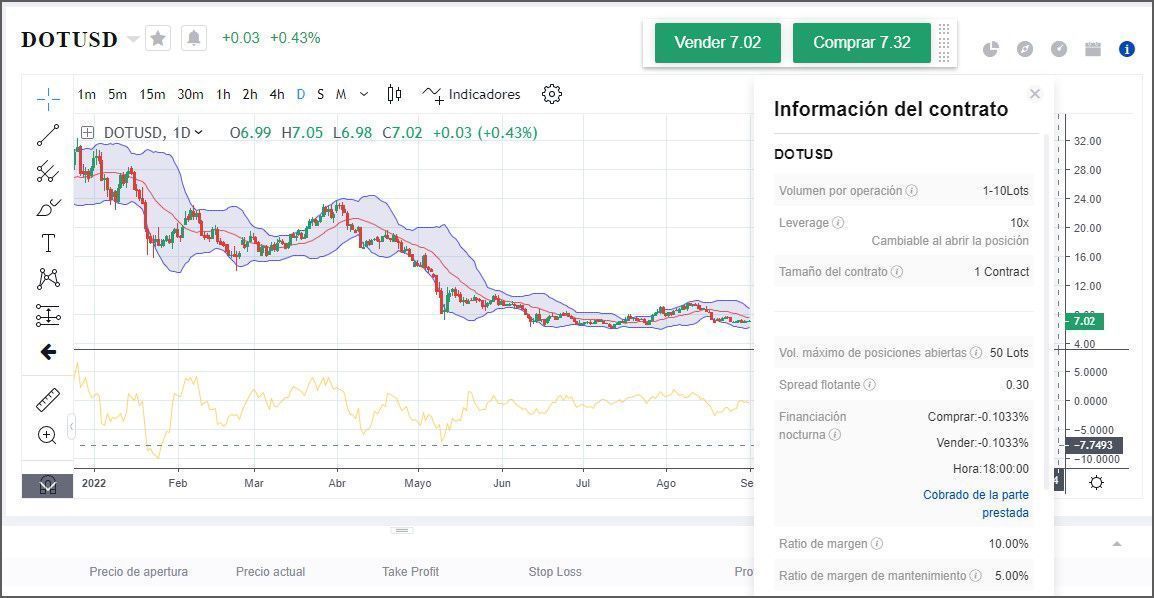Toggle the blue contract info icon
Screen dimensions: 1154x598
(x=1126, y=49)
